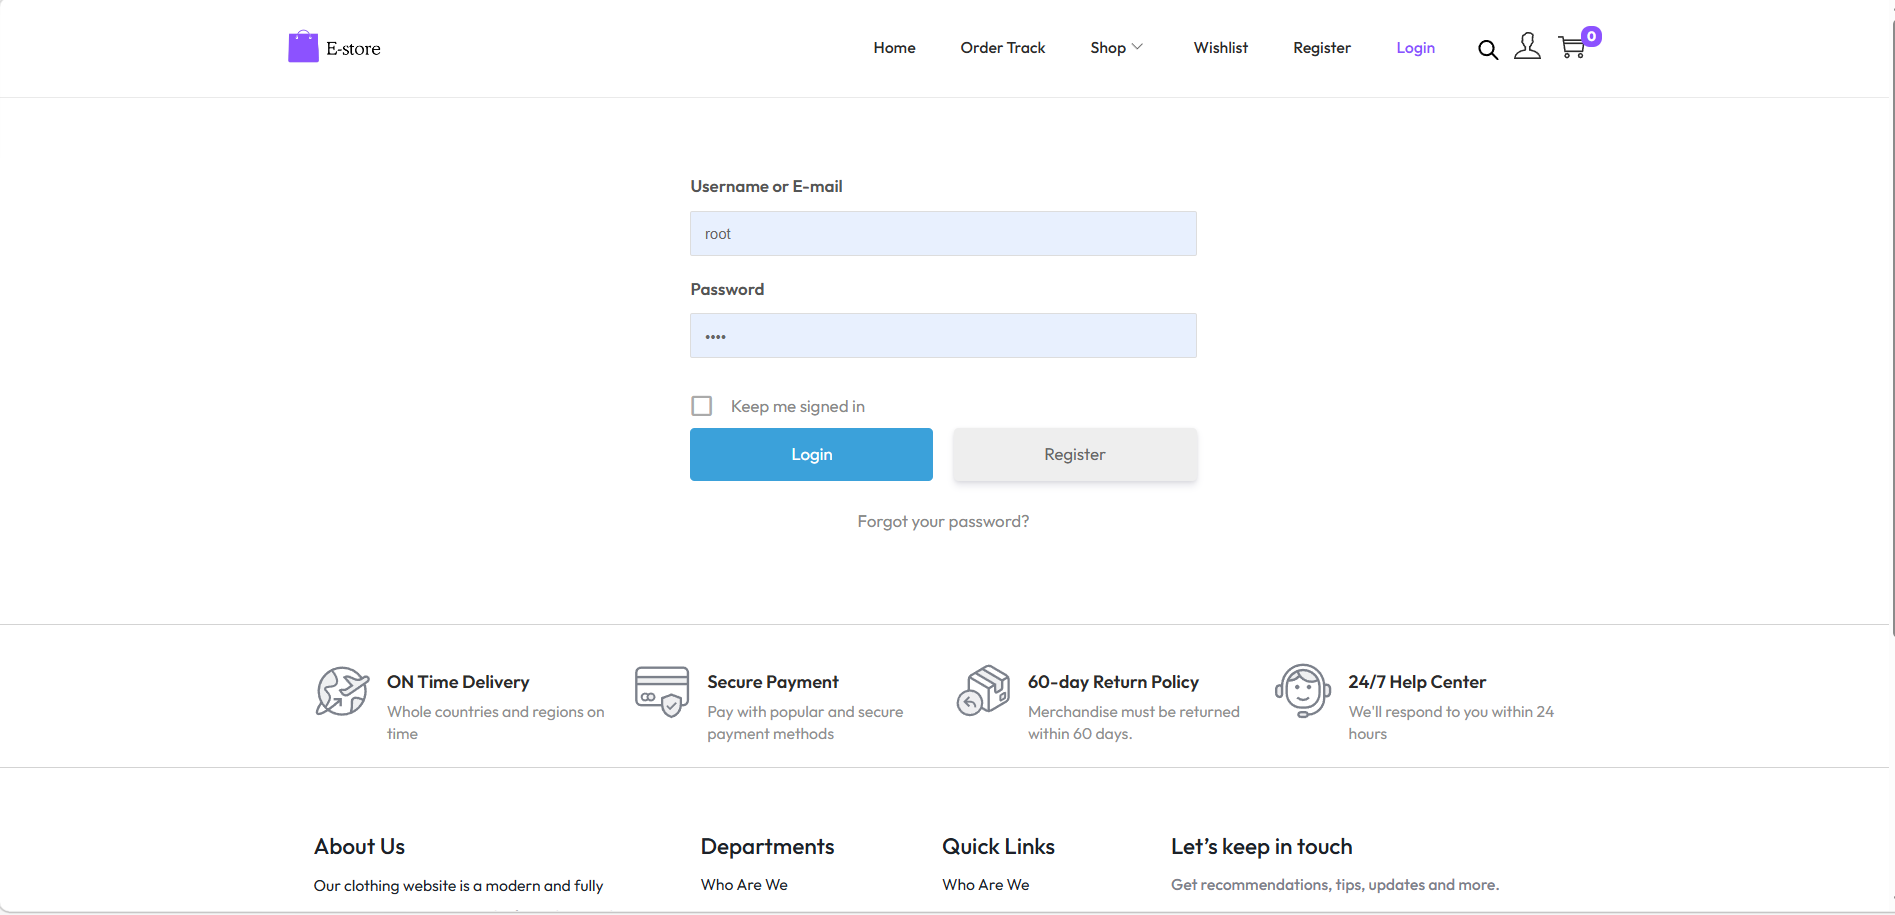Click the 60-day Return Policy box icon
The width and height of the screenshot is (1895, 915).
point(983,691)
